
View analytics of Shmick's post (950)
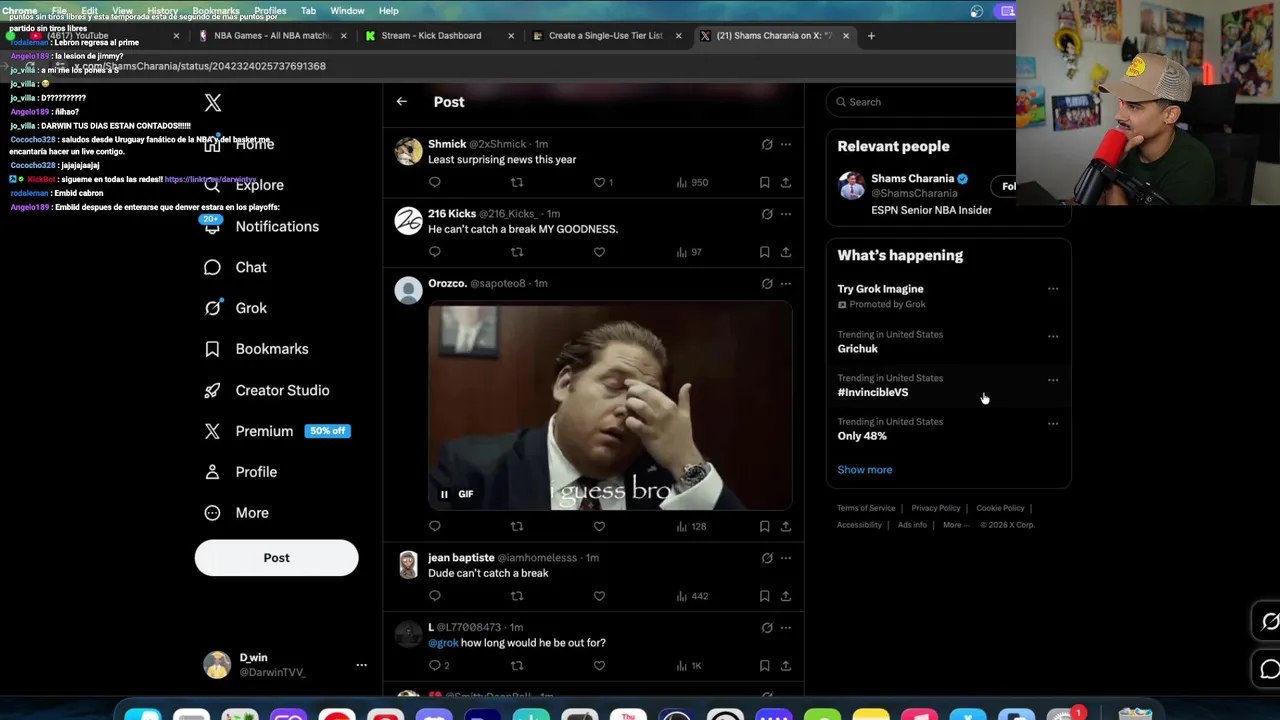[692, 182]
